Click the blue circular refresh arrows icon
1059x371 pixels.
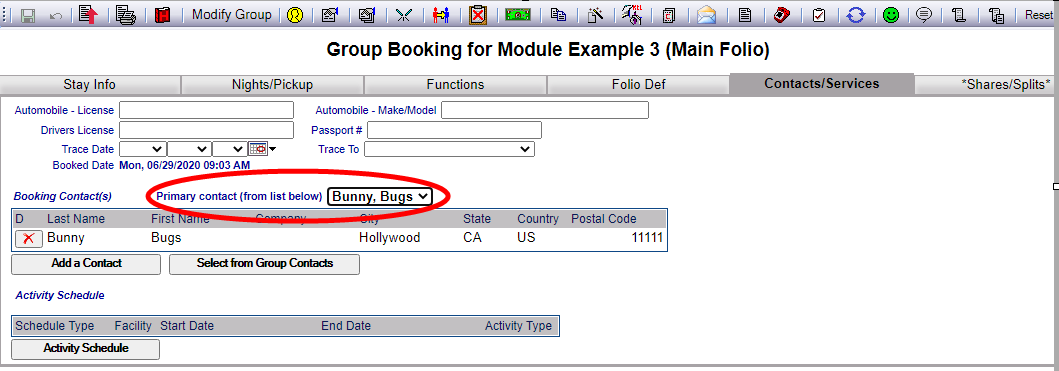pyautogui.click(x=856, y=15)
